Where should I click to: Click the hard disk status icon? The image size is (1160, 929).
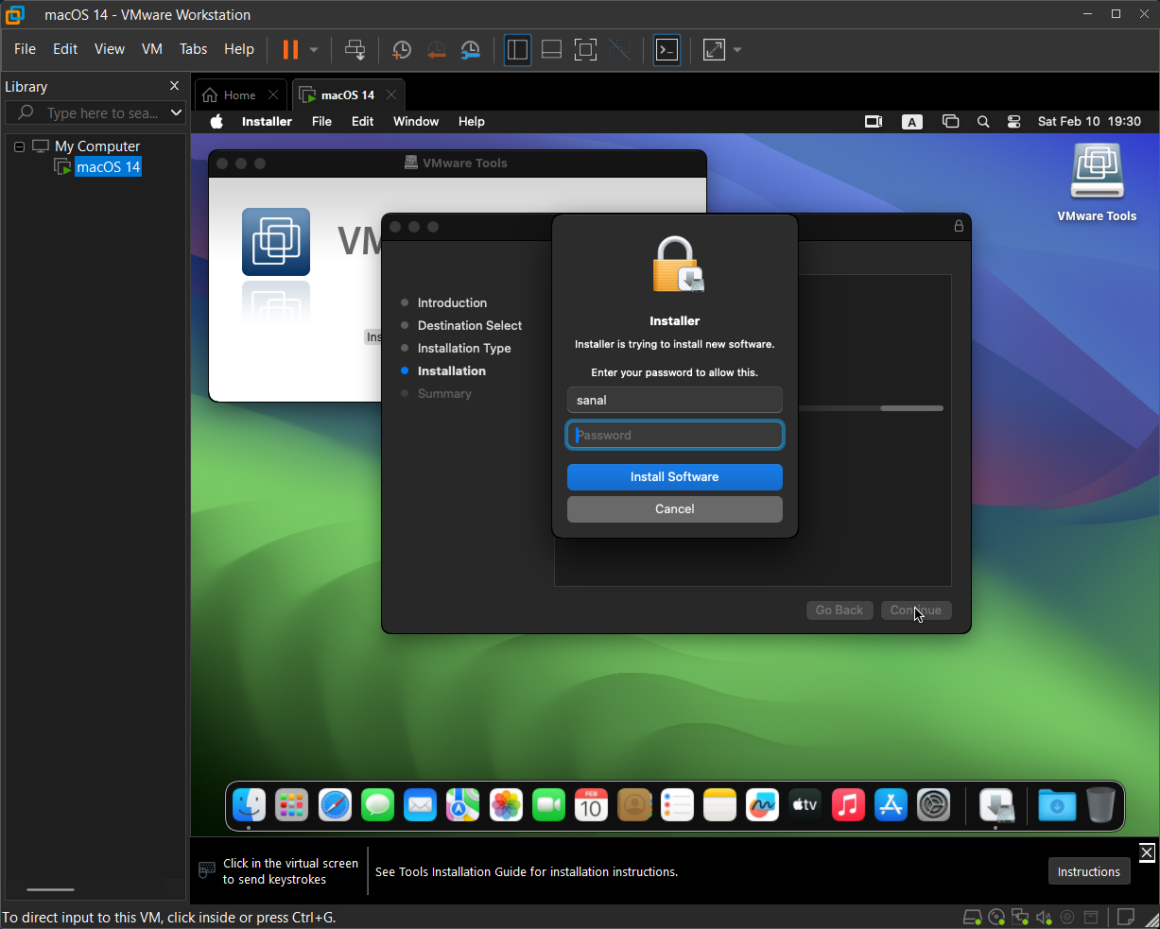click(x=972, y=918)
